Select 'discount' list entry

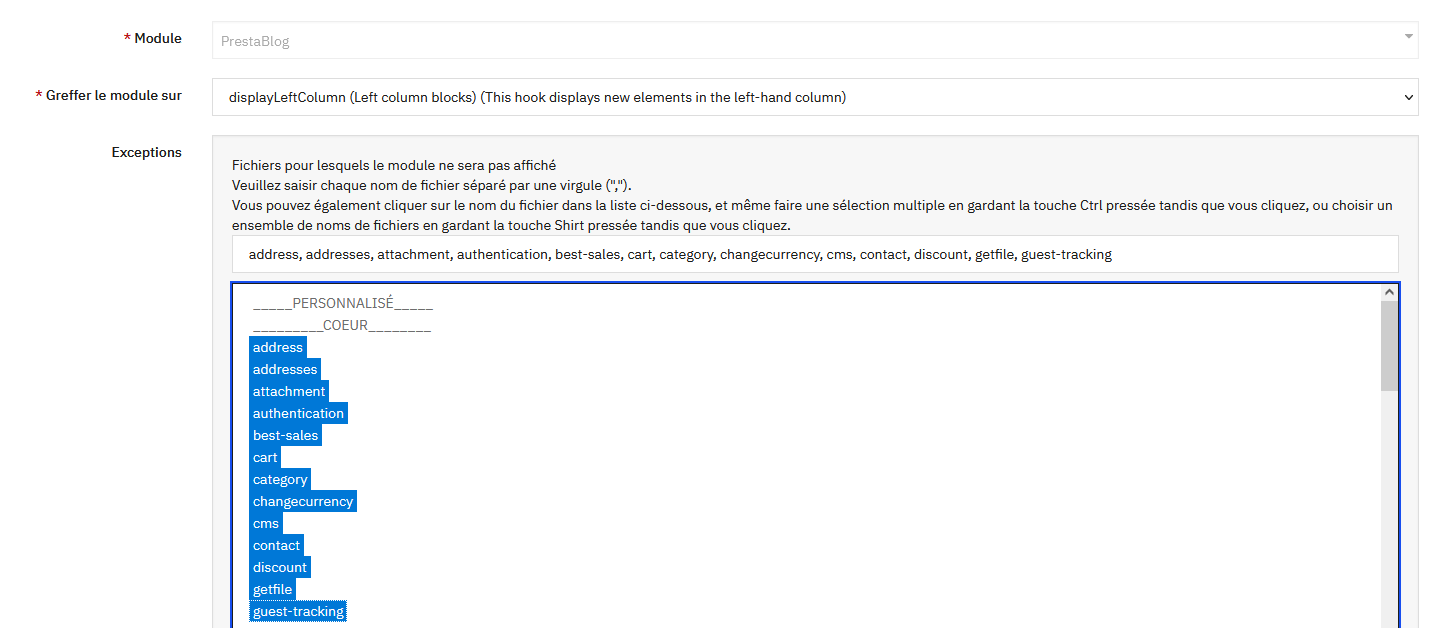(x=280, y=568)
